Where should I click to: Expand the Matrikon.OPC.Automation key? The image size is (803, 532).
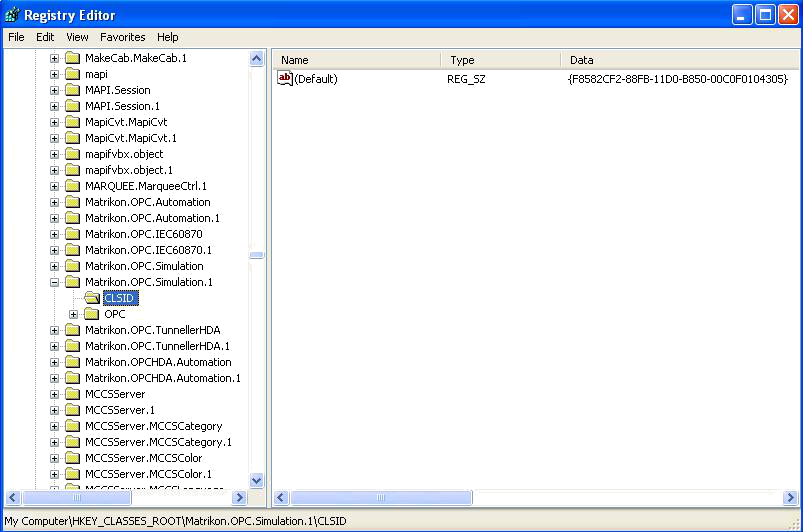pos(54,202)
